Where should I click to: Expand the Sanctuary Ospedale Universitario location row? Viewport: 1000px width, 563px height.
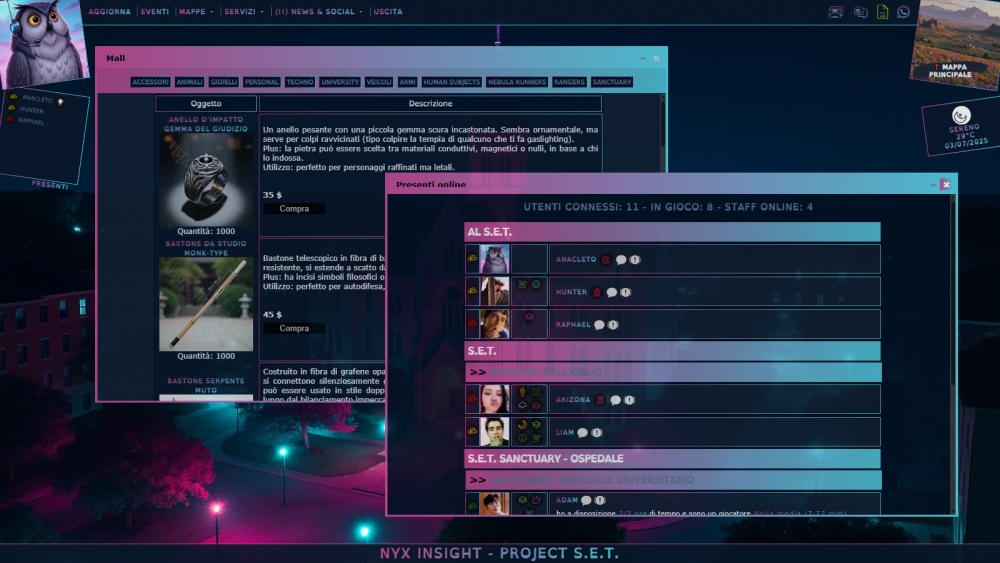673,479
